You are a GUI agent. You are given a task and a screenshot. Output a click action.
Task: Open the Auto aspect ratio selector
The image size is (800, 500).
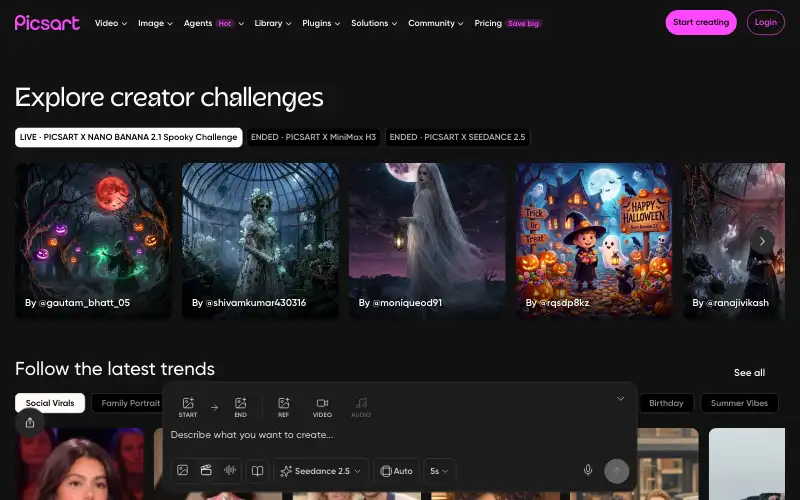pos(396,470)
